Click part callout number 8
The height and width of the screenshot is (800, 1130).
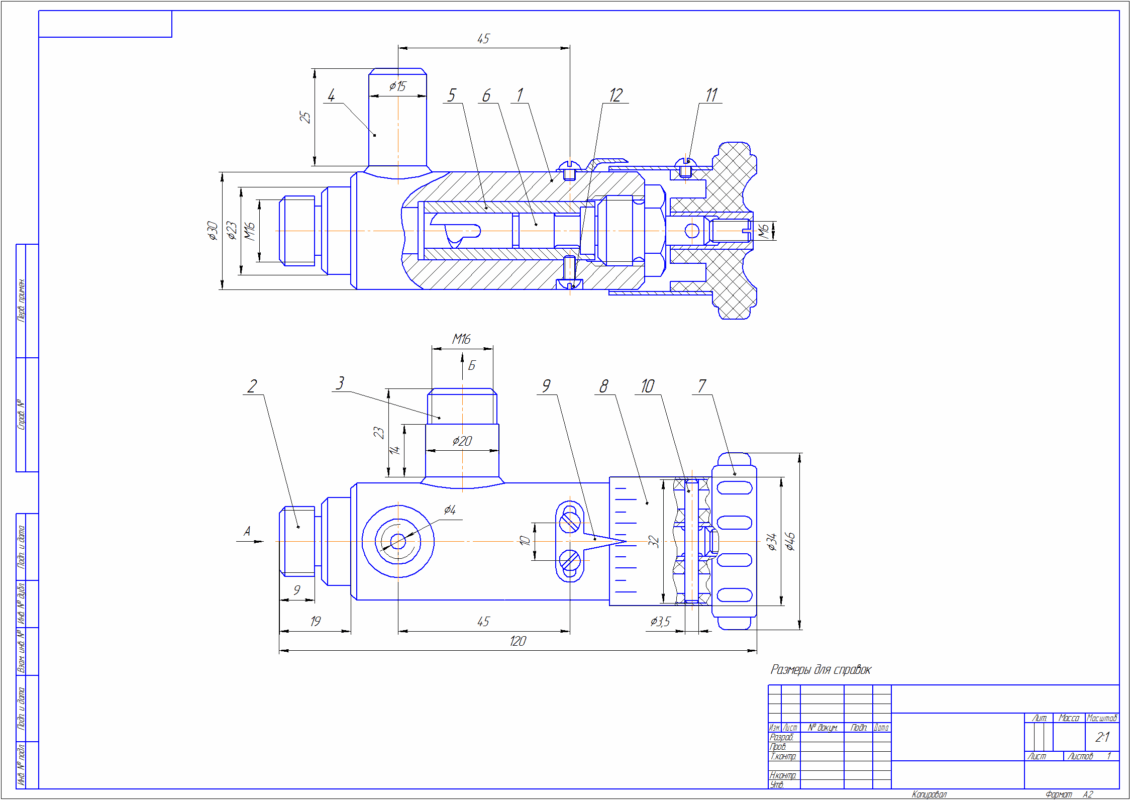[x=604, y=384]
